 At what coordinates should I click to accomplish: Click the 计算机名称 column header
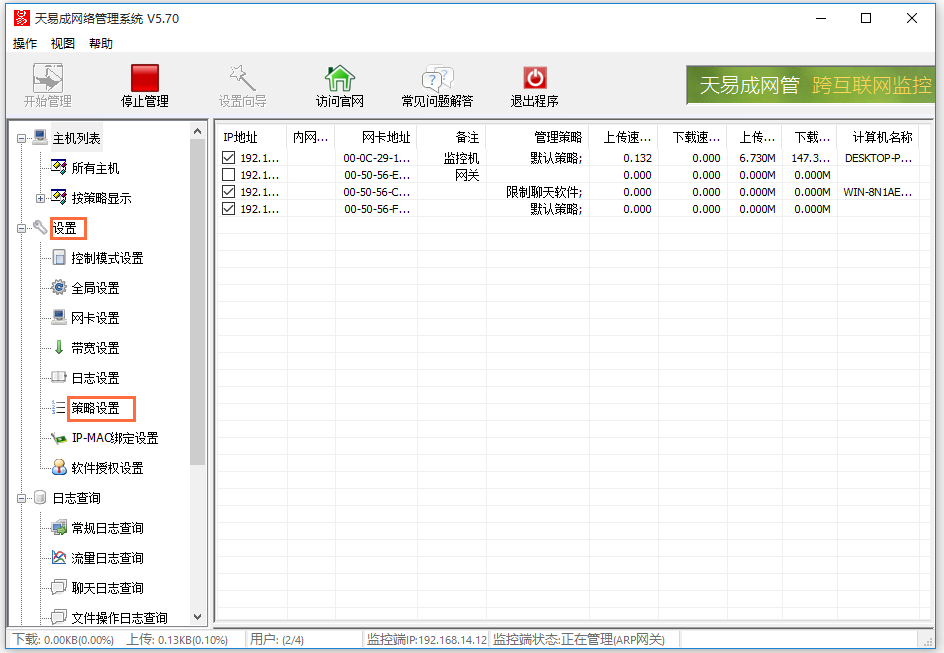878,137
